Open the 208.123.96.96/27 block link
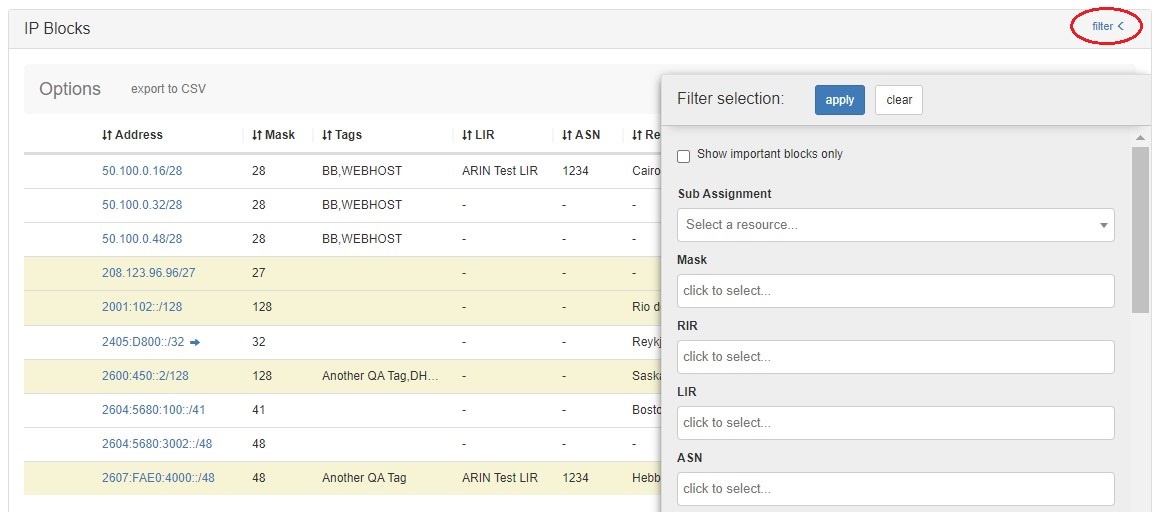This screenshot has width=1161, height=512. pyautogui.click(x=148, y=273)
